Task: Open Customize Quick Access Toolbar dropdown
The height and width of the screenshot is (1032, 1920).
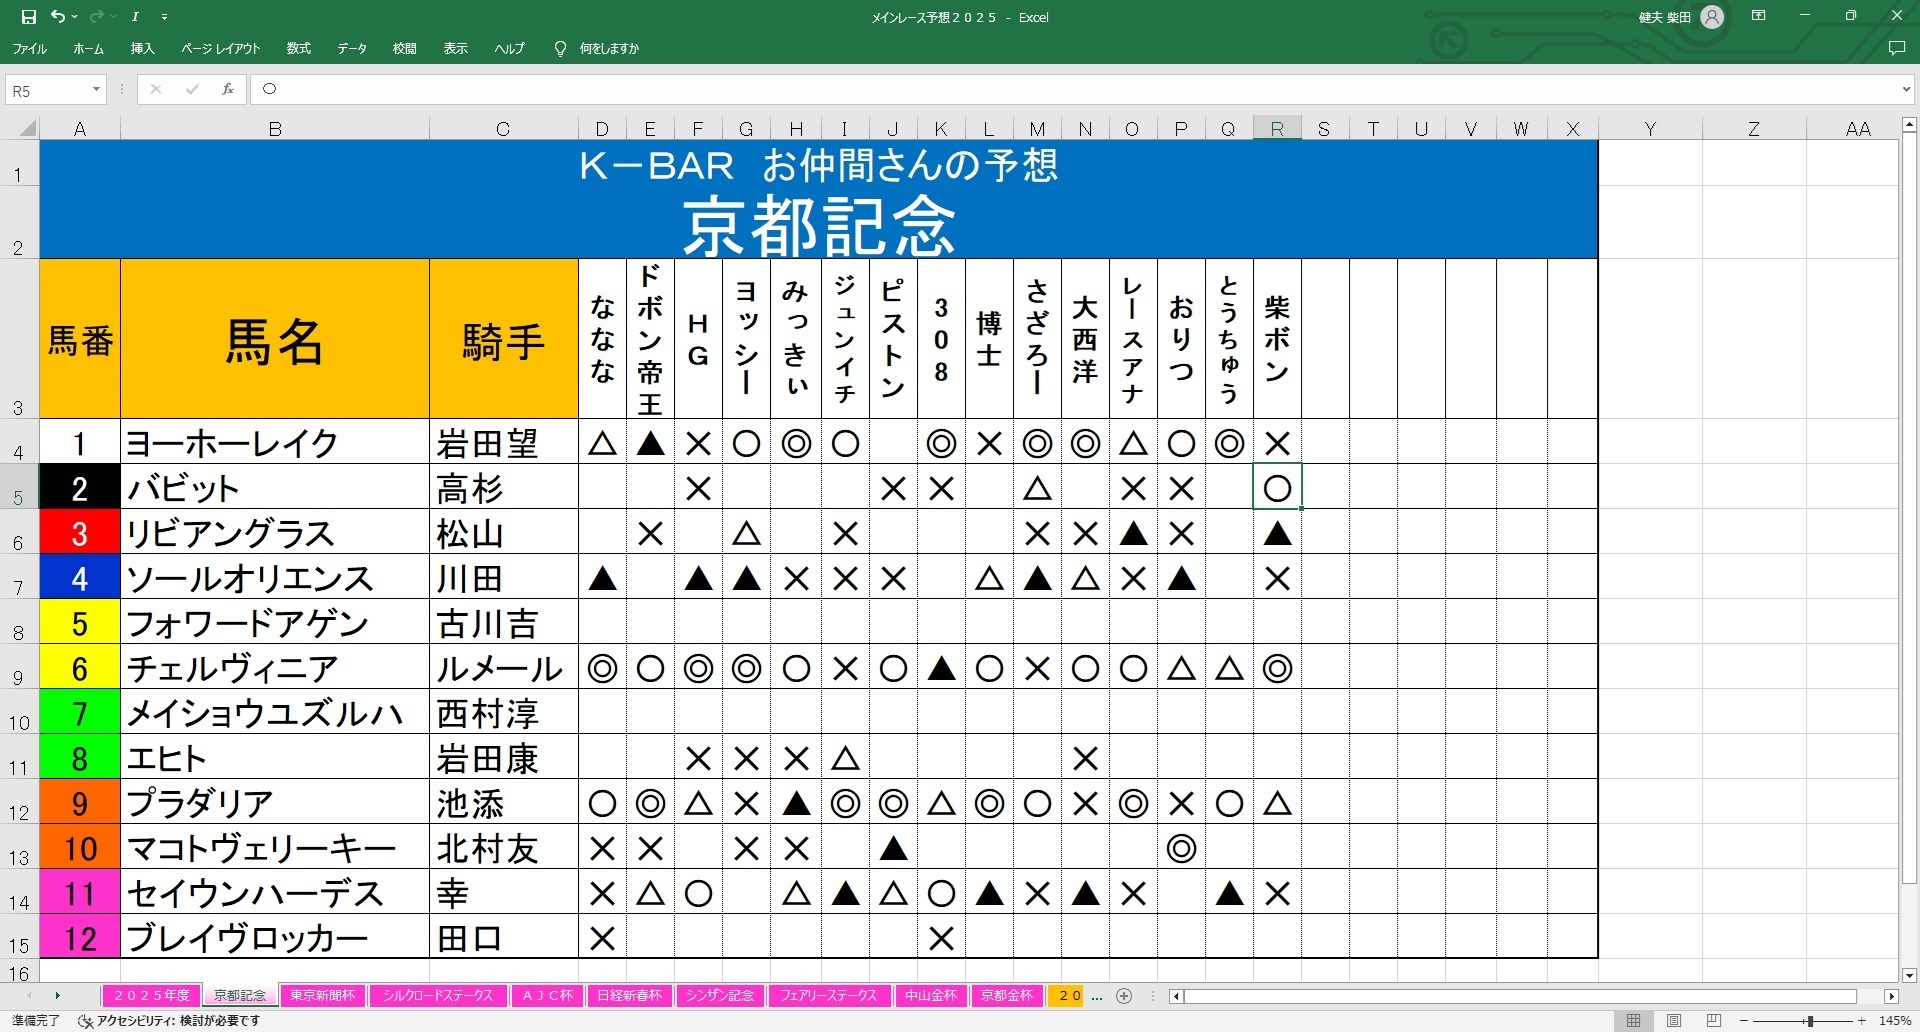Action: click(164, 17)
